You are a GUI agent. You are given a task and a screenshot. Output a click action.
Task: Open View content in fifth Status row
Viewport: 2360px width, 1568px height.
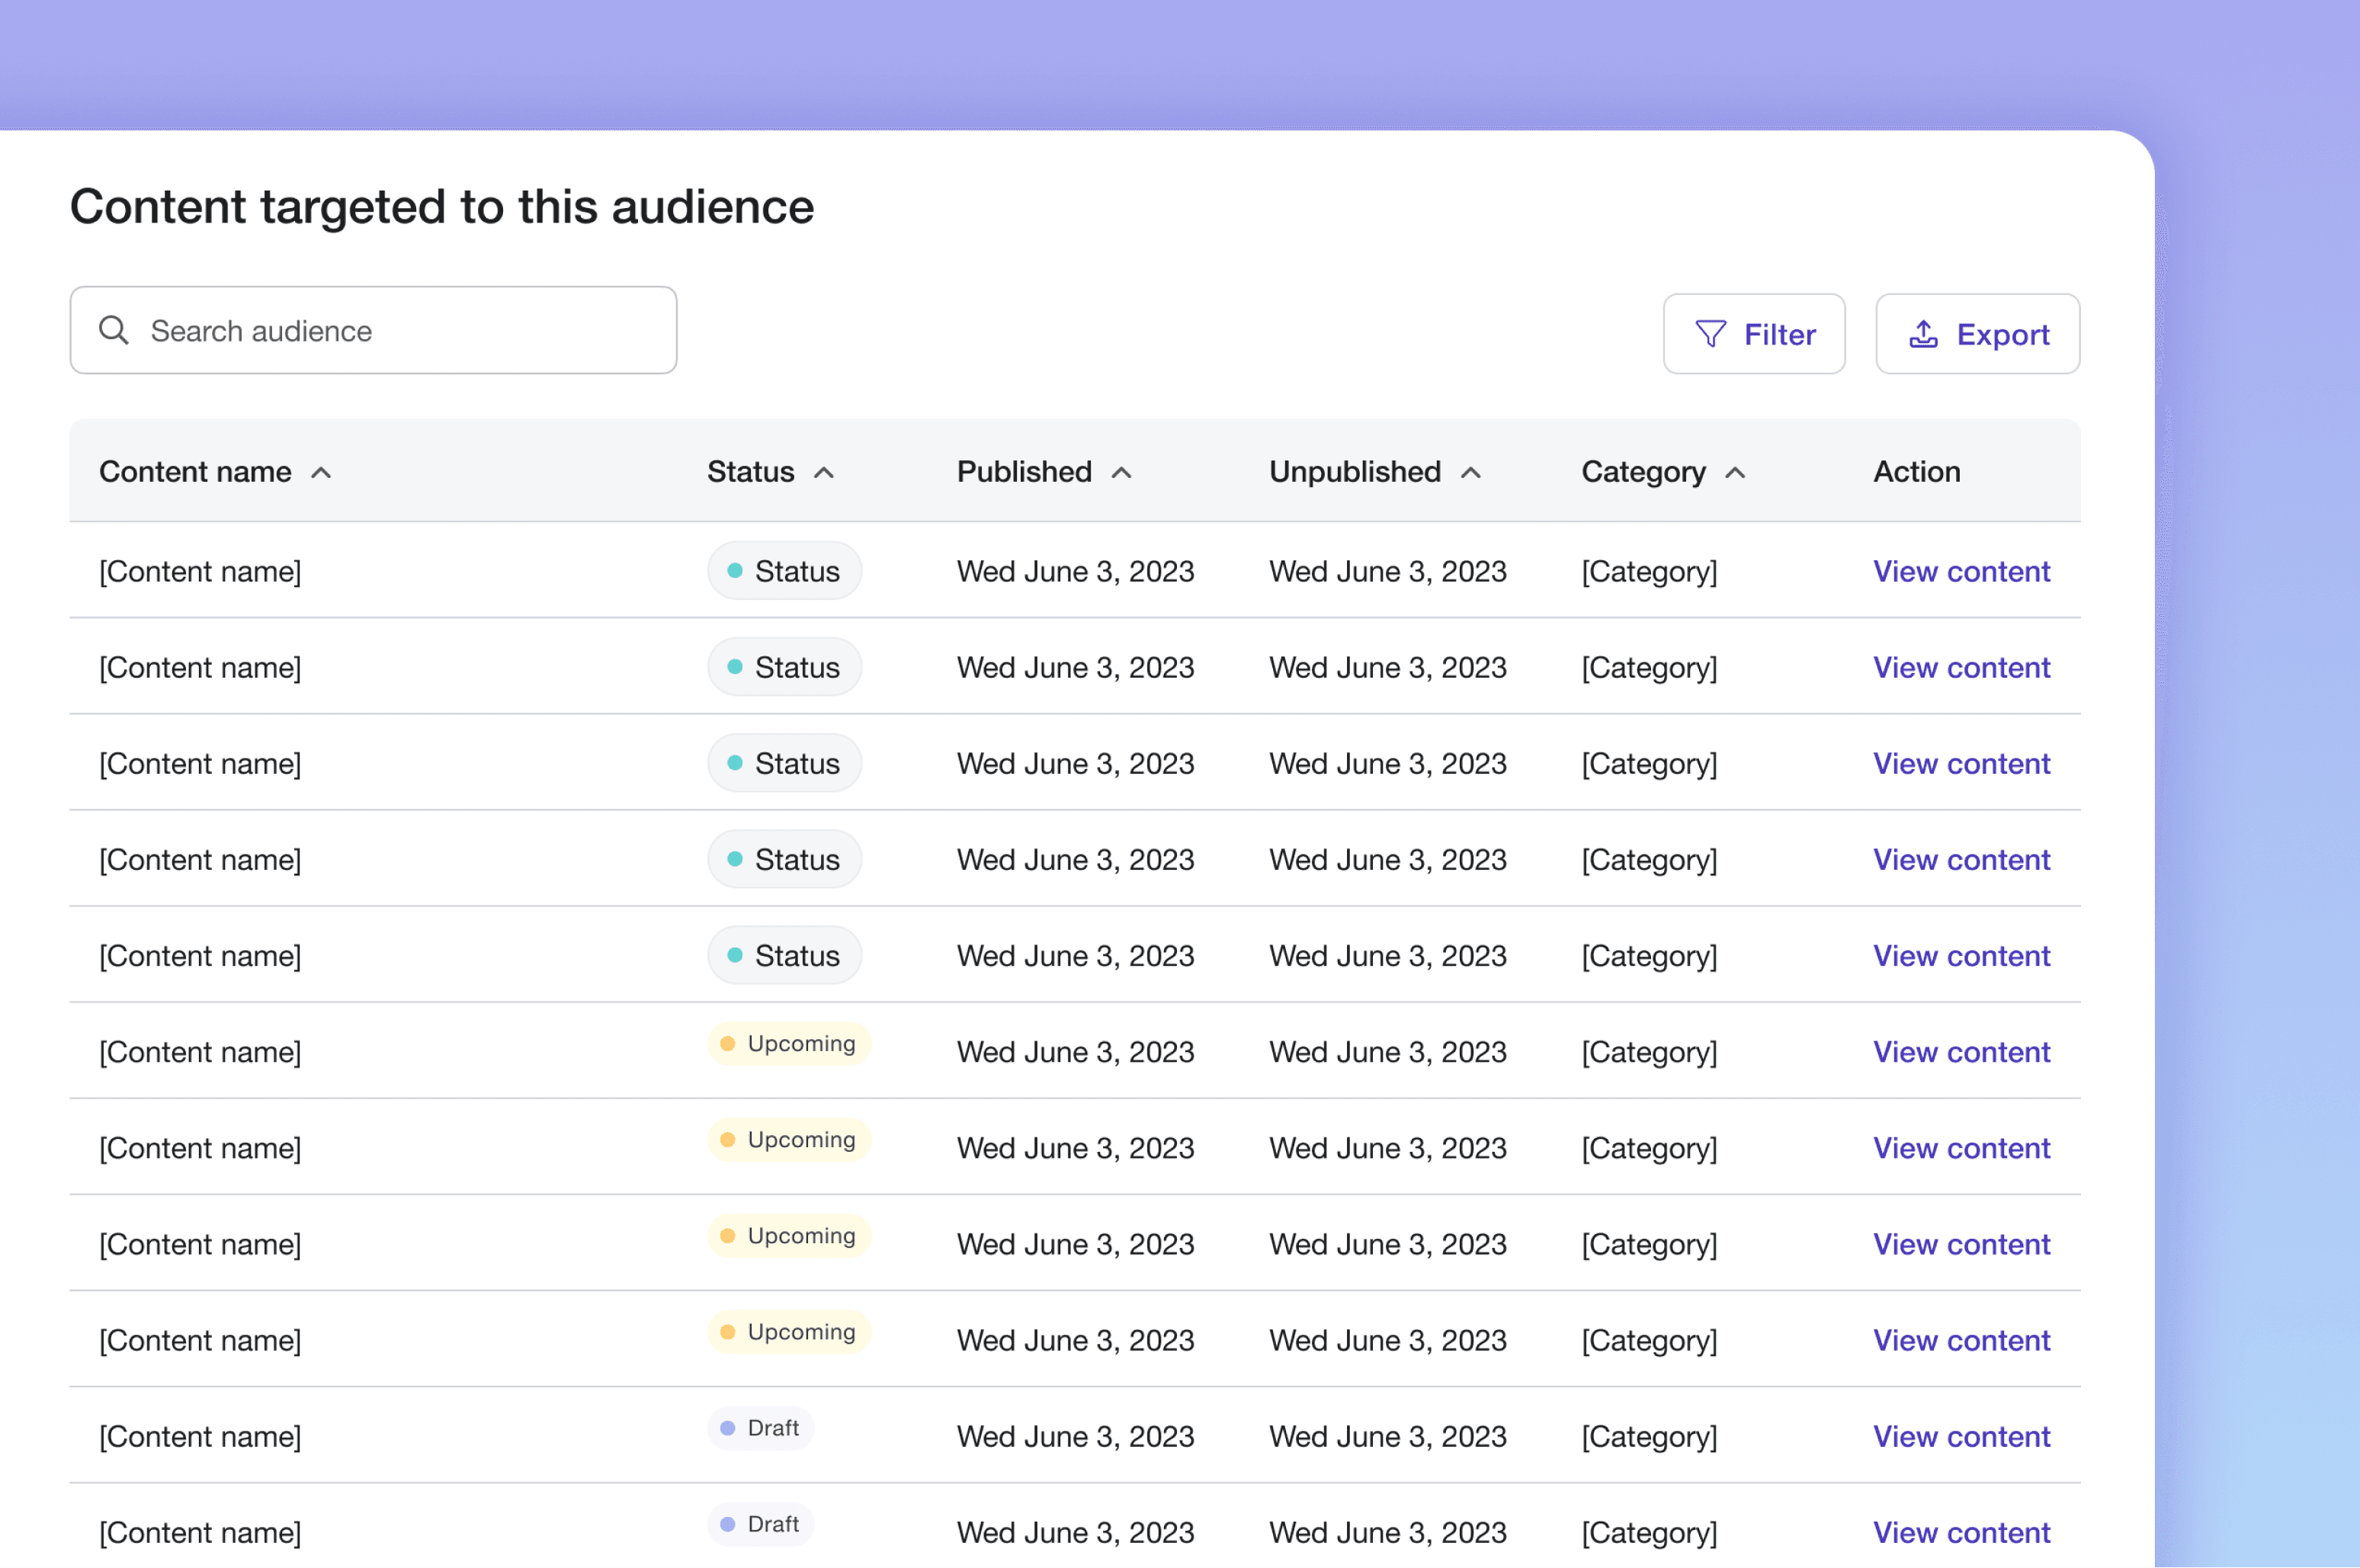tap(1961, 955)
